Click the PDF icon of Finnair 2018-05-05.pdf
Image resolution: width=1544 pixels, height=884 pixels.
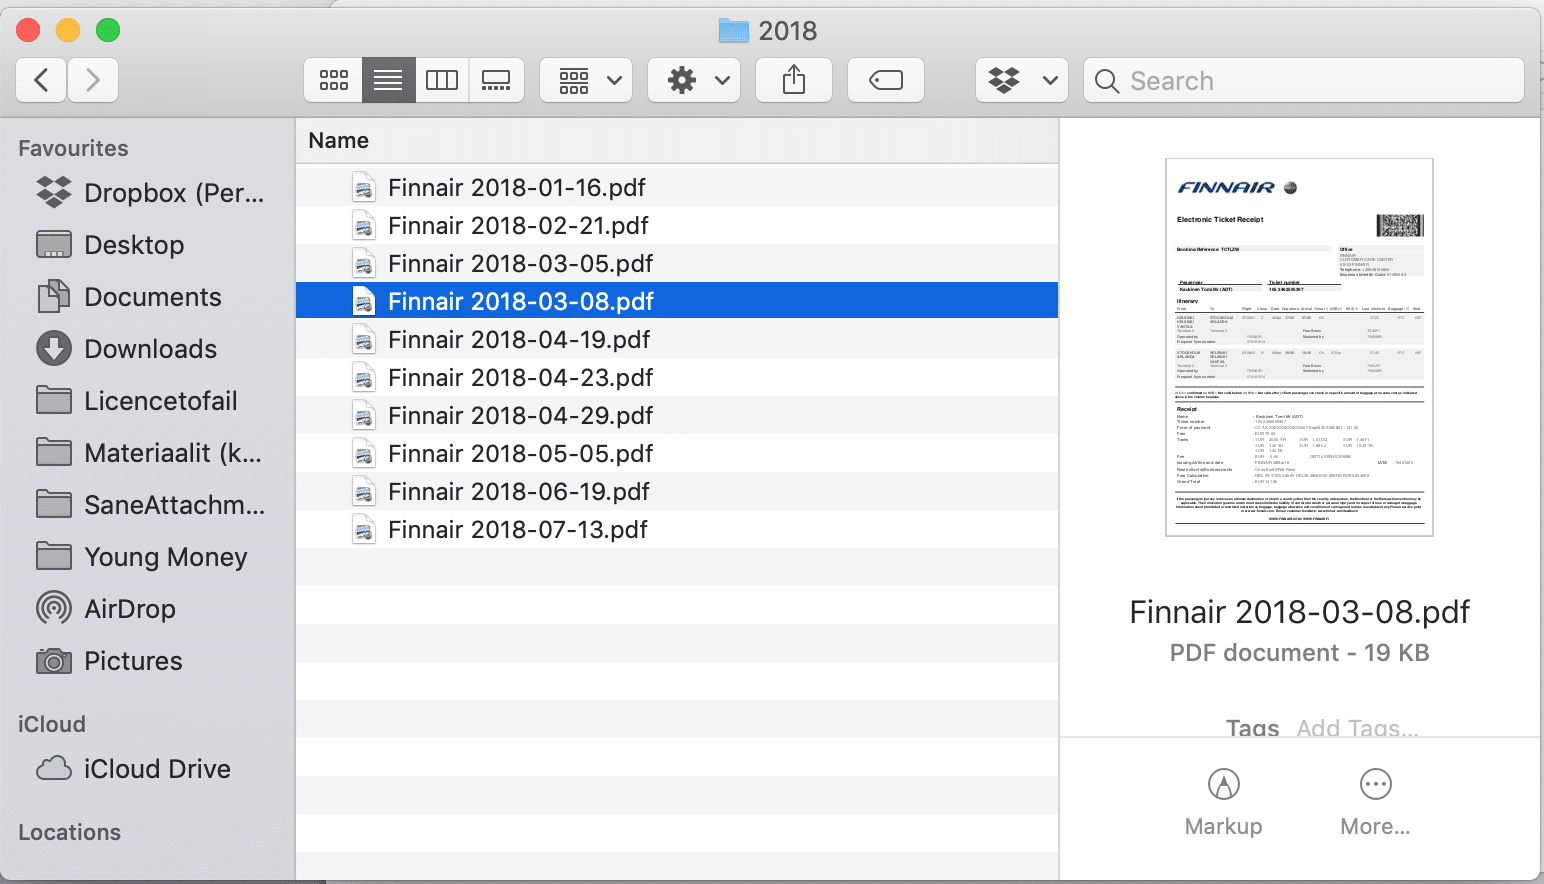pyautogui.click(x=364, y=453)
